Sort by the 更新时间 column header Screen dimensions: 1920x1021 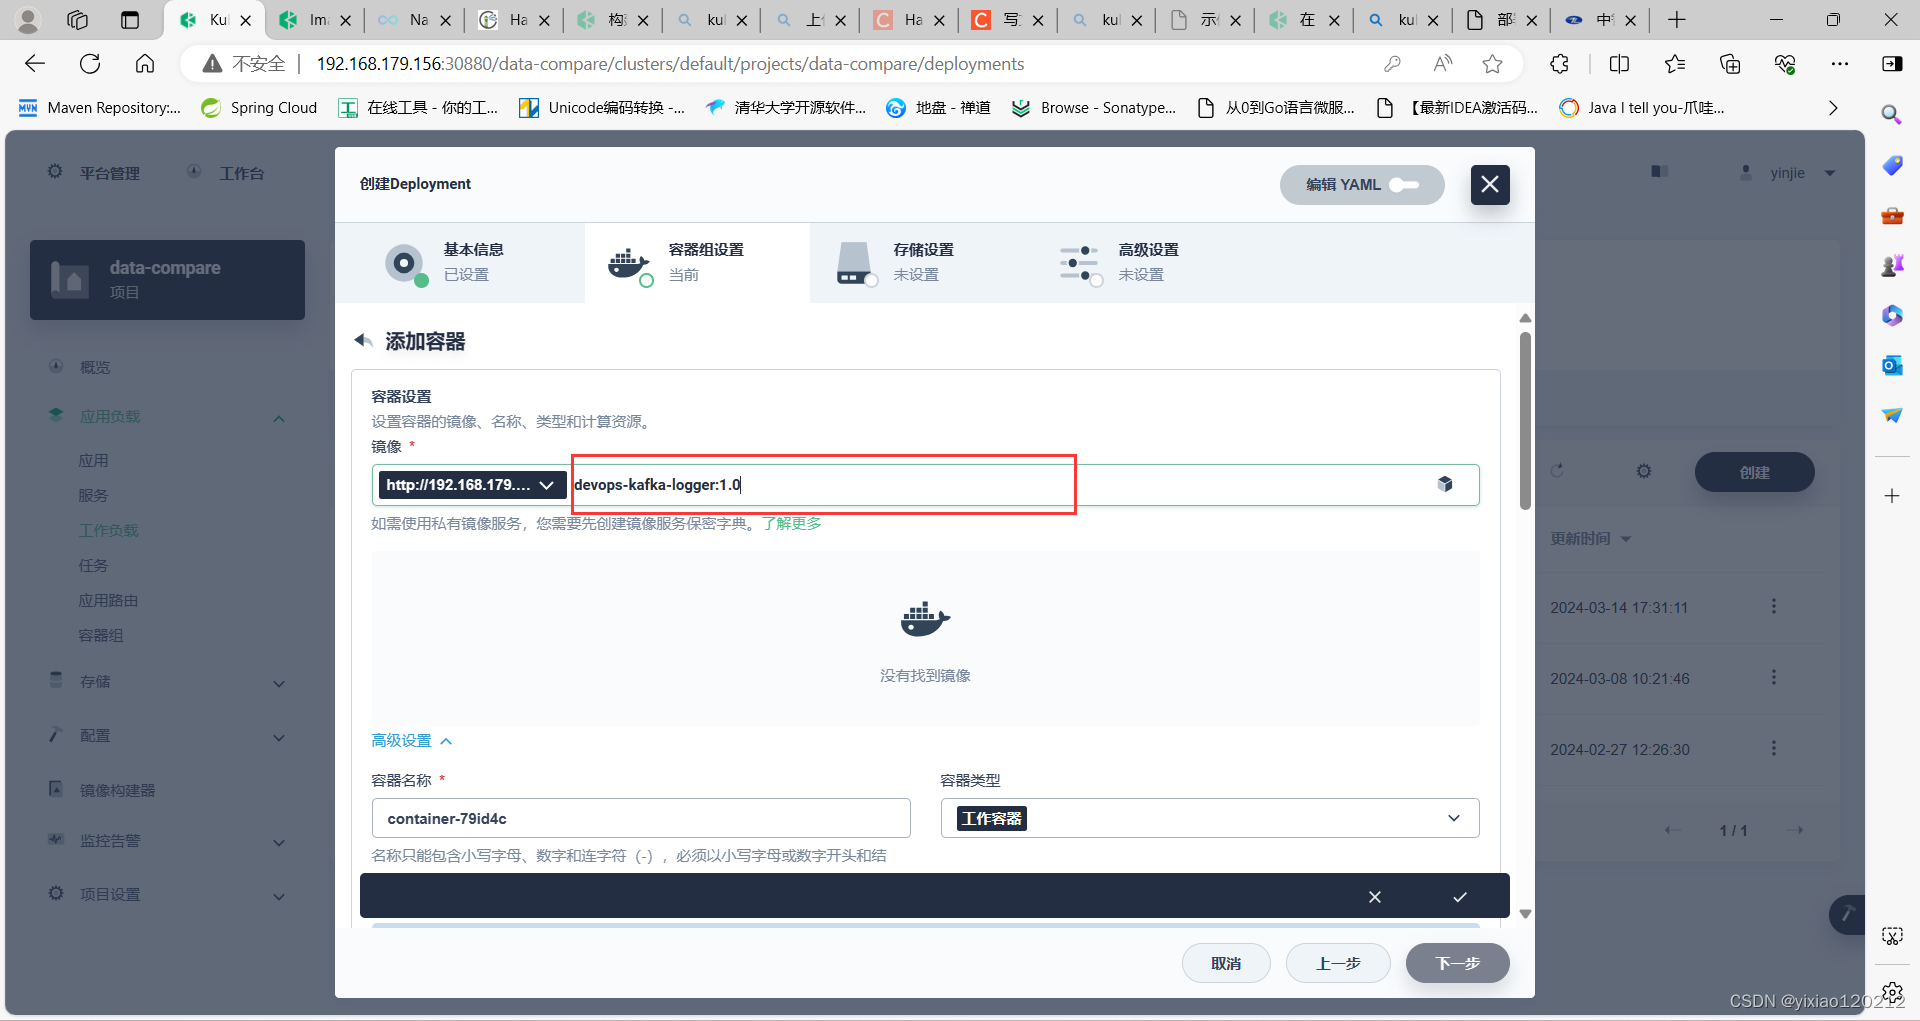pos(1590,539)
